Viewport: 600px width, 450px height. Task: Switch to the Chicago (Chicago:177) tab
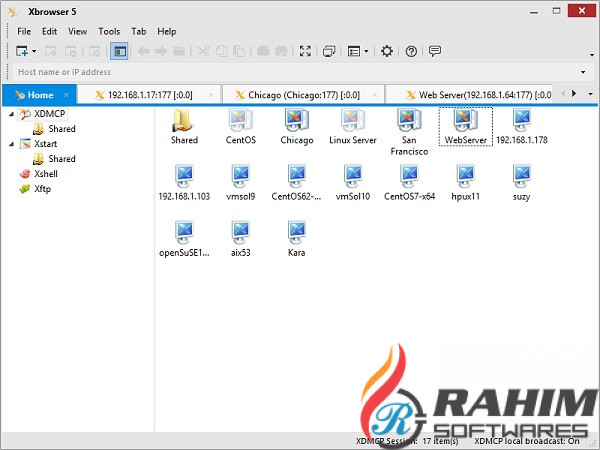(304, 95)
